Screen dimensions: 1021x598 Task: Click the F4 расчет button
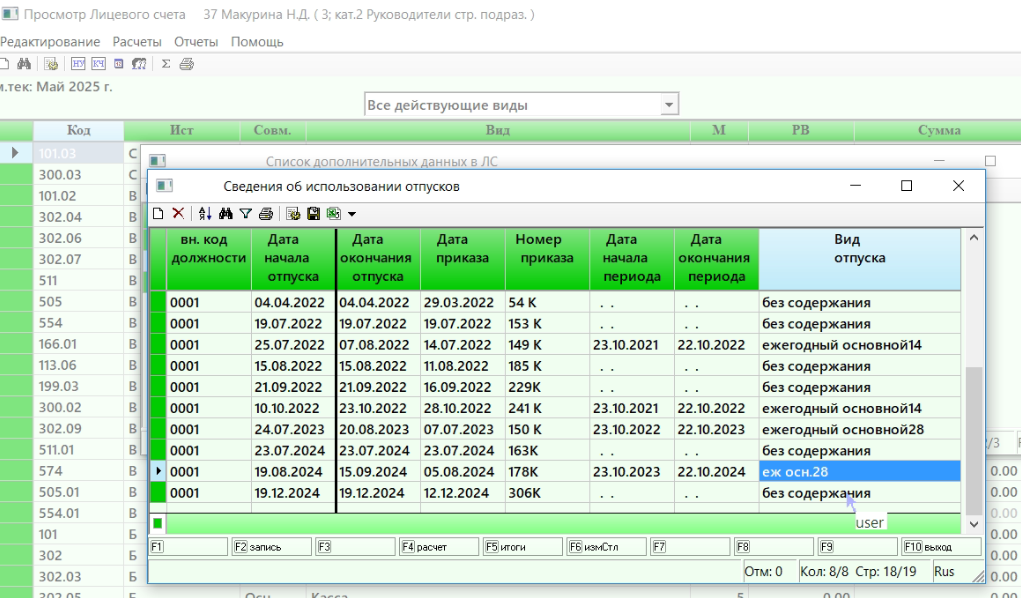[x=440, y=547]
